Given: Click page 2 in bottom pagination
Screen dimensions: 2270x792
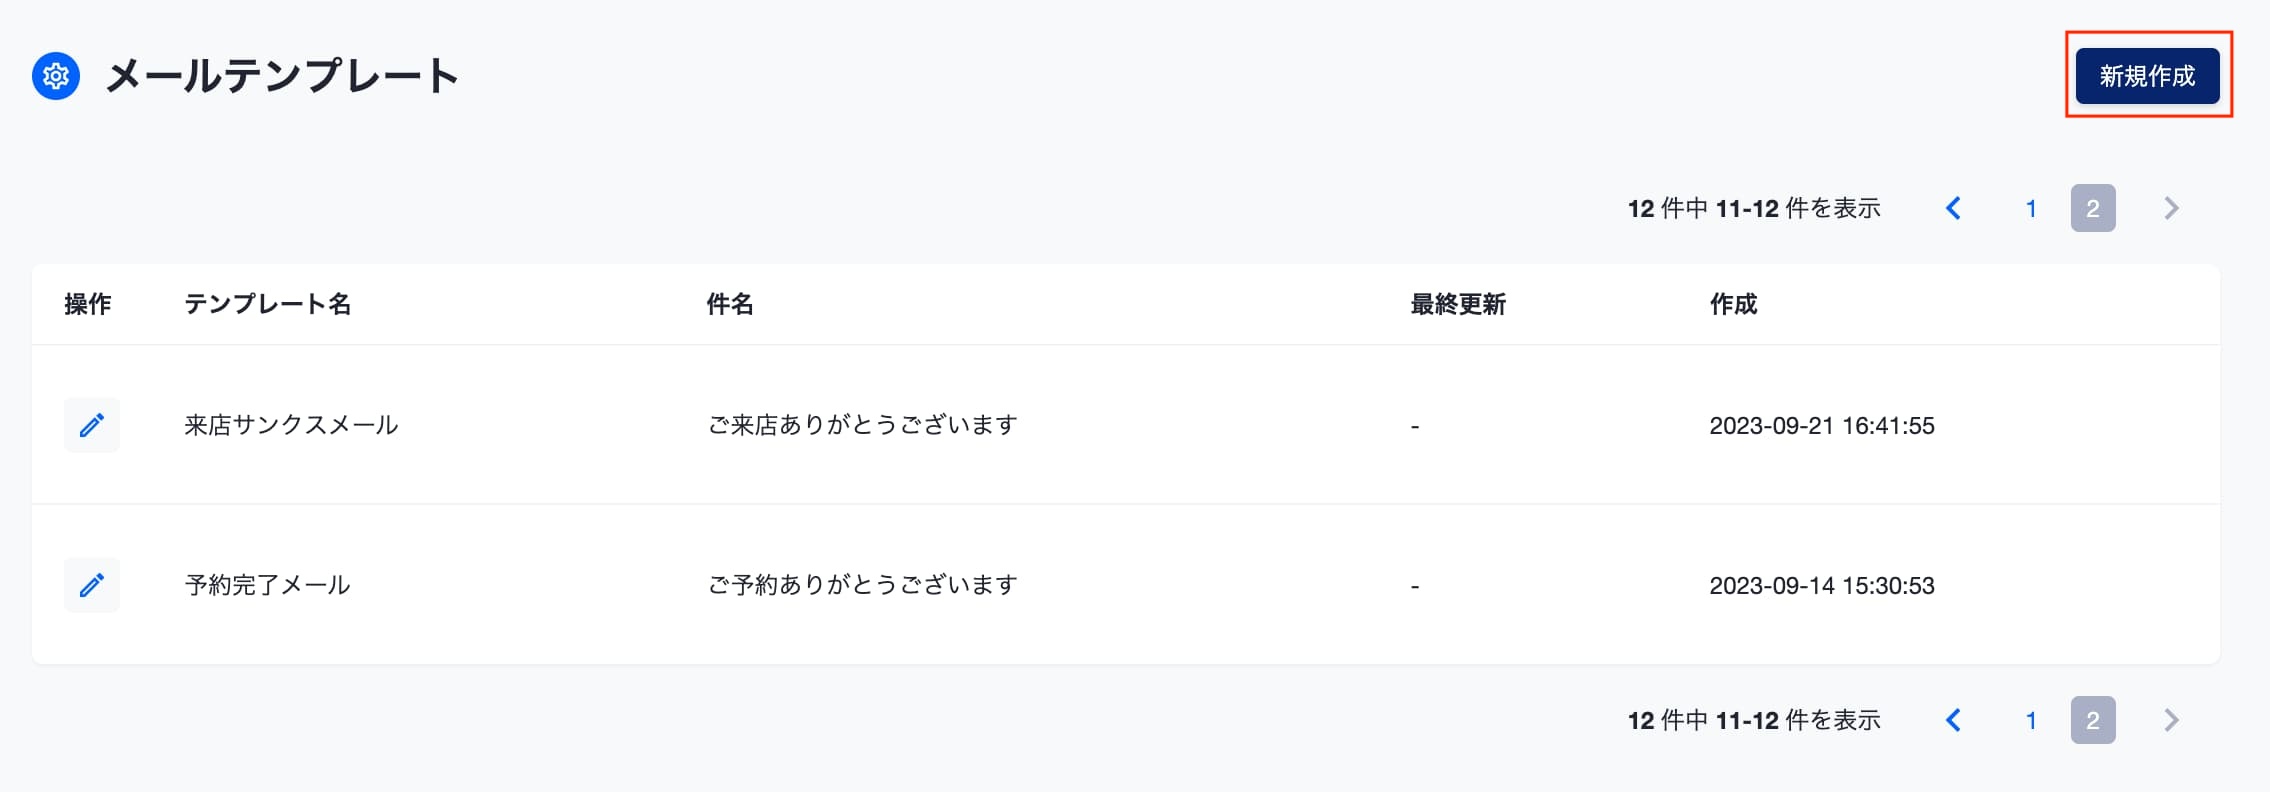Looking at the screenshot, I should click(2092, 720).
